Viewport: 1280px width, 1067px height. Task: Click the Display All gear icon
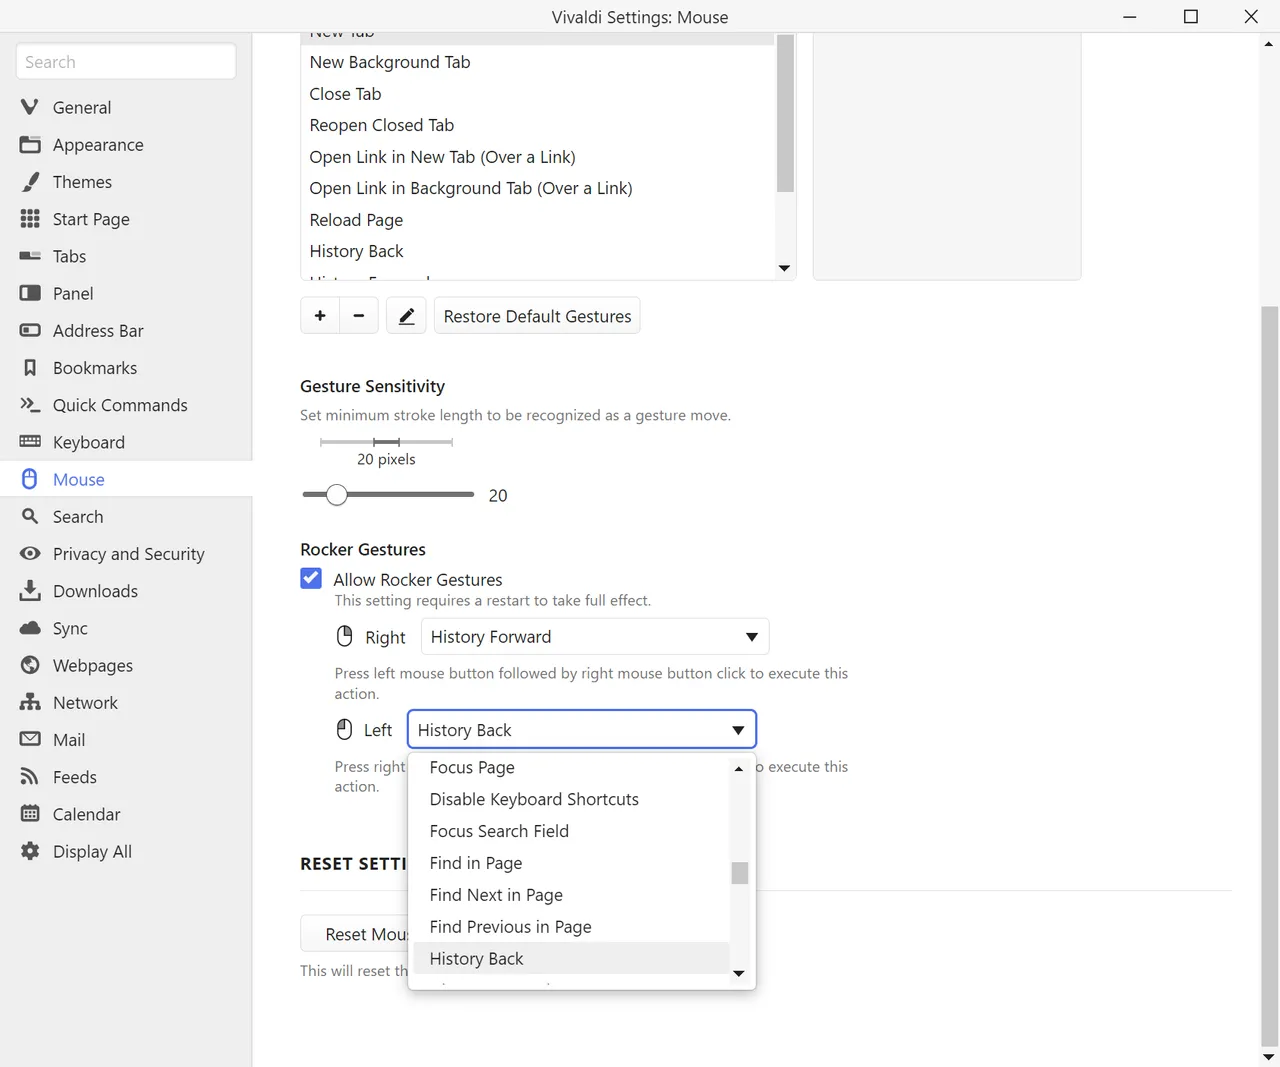(30, 851)
